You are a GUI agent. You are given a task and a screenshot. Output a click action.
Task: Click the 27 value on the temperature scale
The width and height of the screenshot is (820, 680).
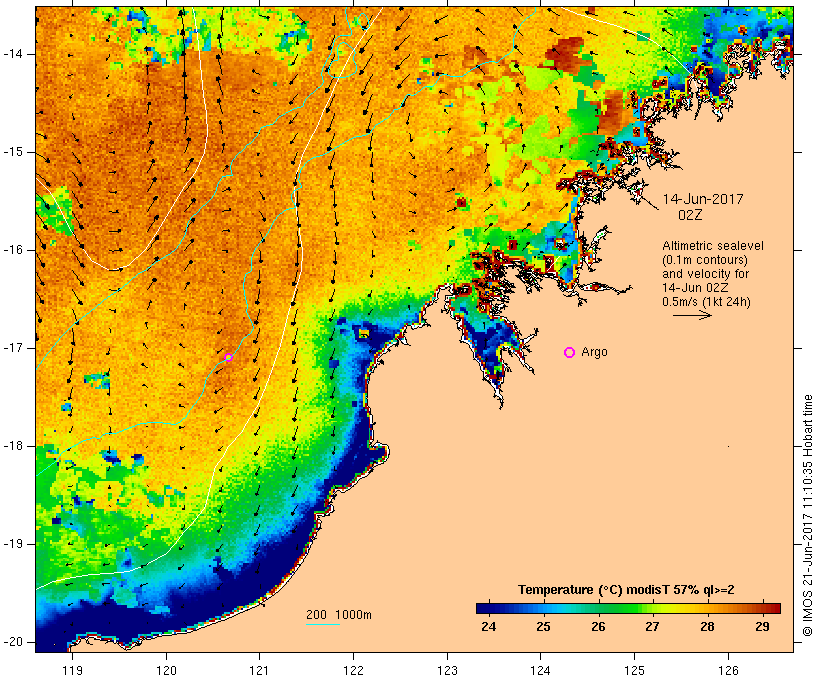coord(652,627)
